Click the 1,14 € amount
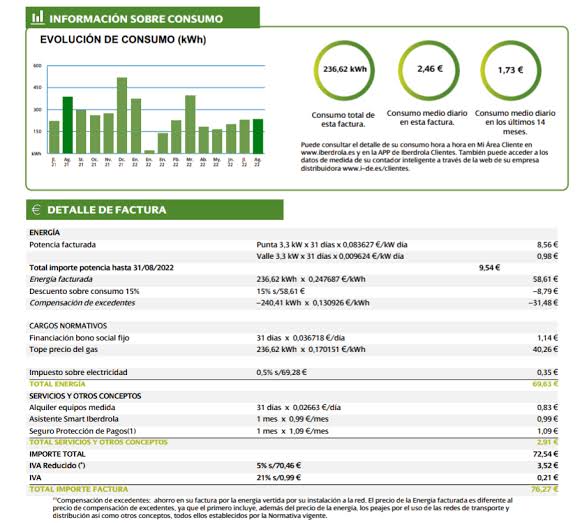The width and height of the screenshot is (587, 523). [547, 338]
